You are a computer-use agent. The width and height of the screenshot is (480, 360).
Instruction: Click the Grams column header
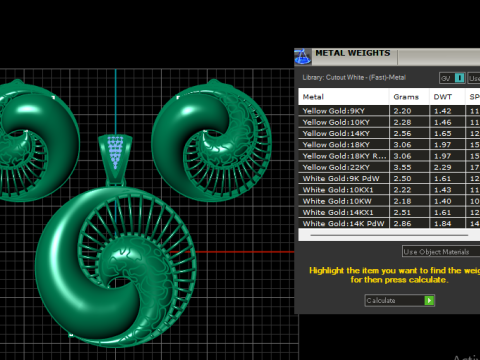(x=409, y=97)
